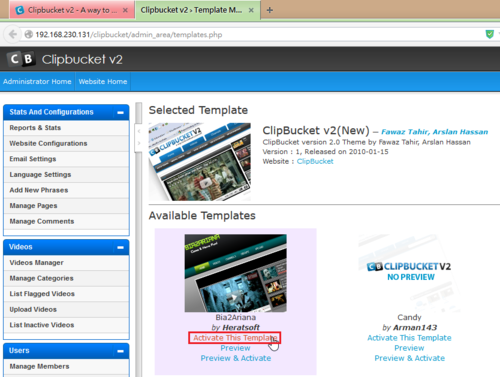Click the Bia2Ariana template thumbnail
This screenshot has height=377, width=500.
point(236,273)
